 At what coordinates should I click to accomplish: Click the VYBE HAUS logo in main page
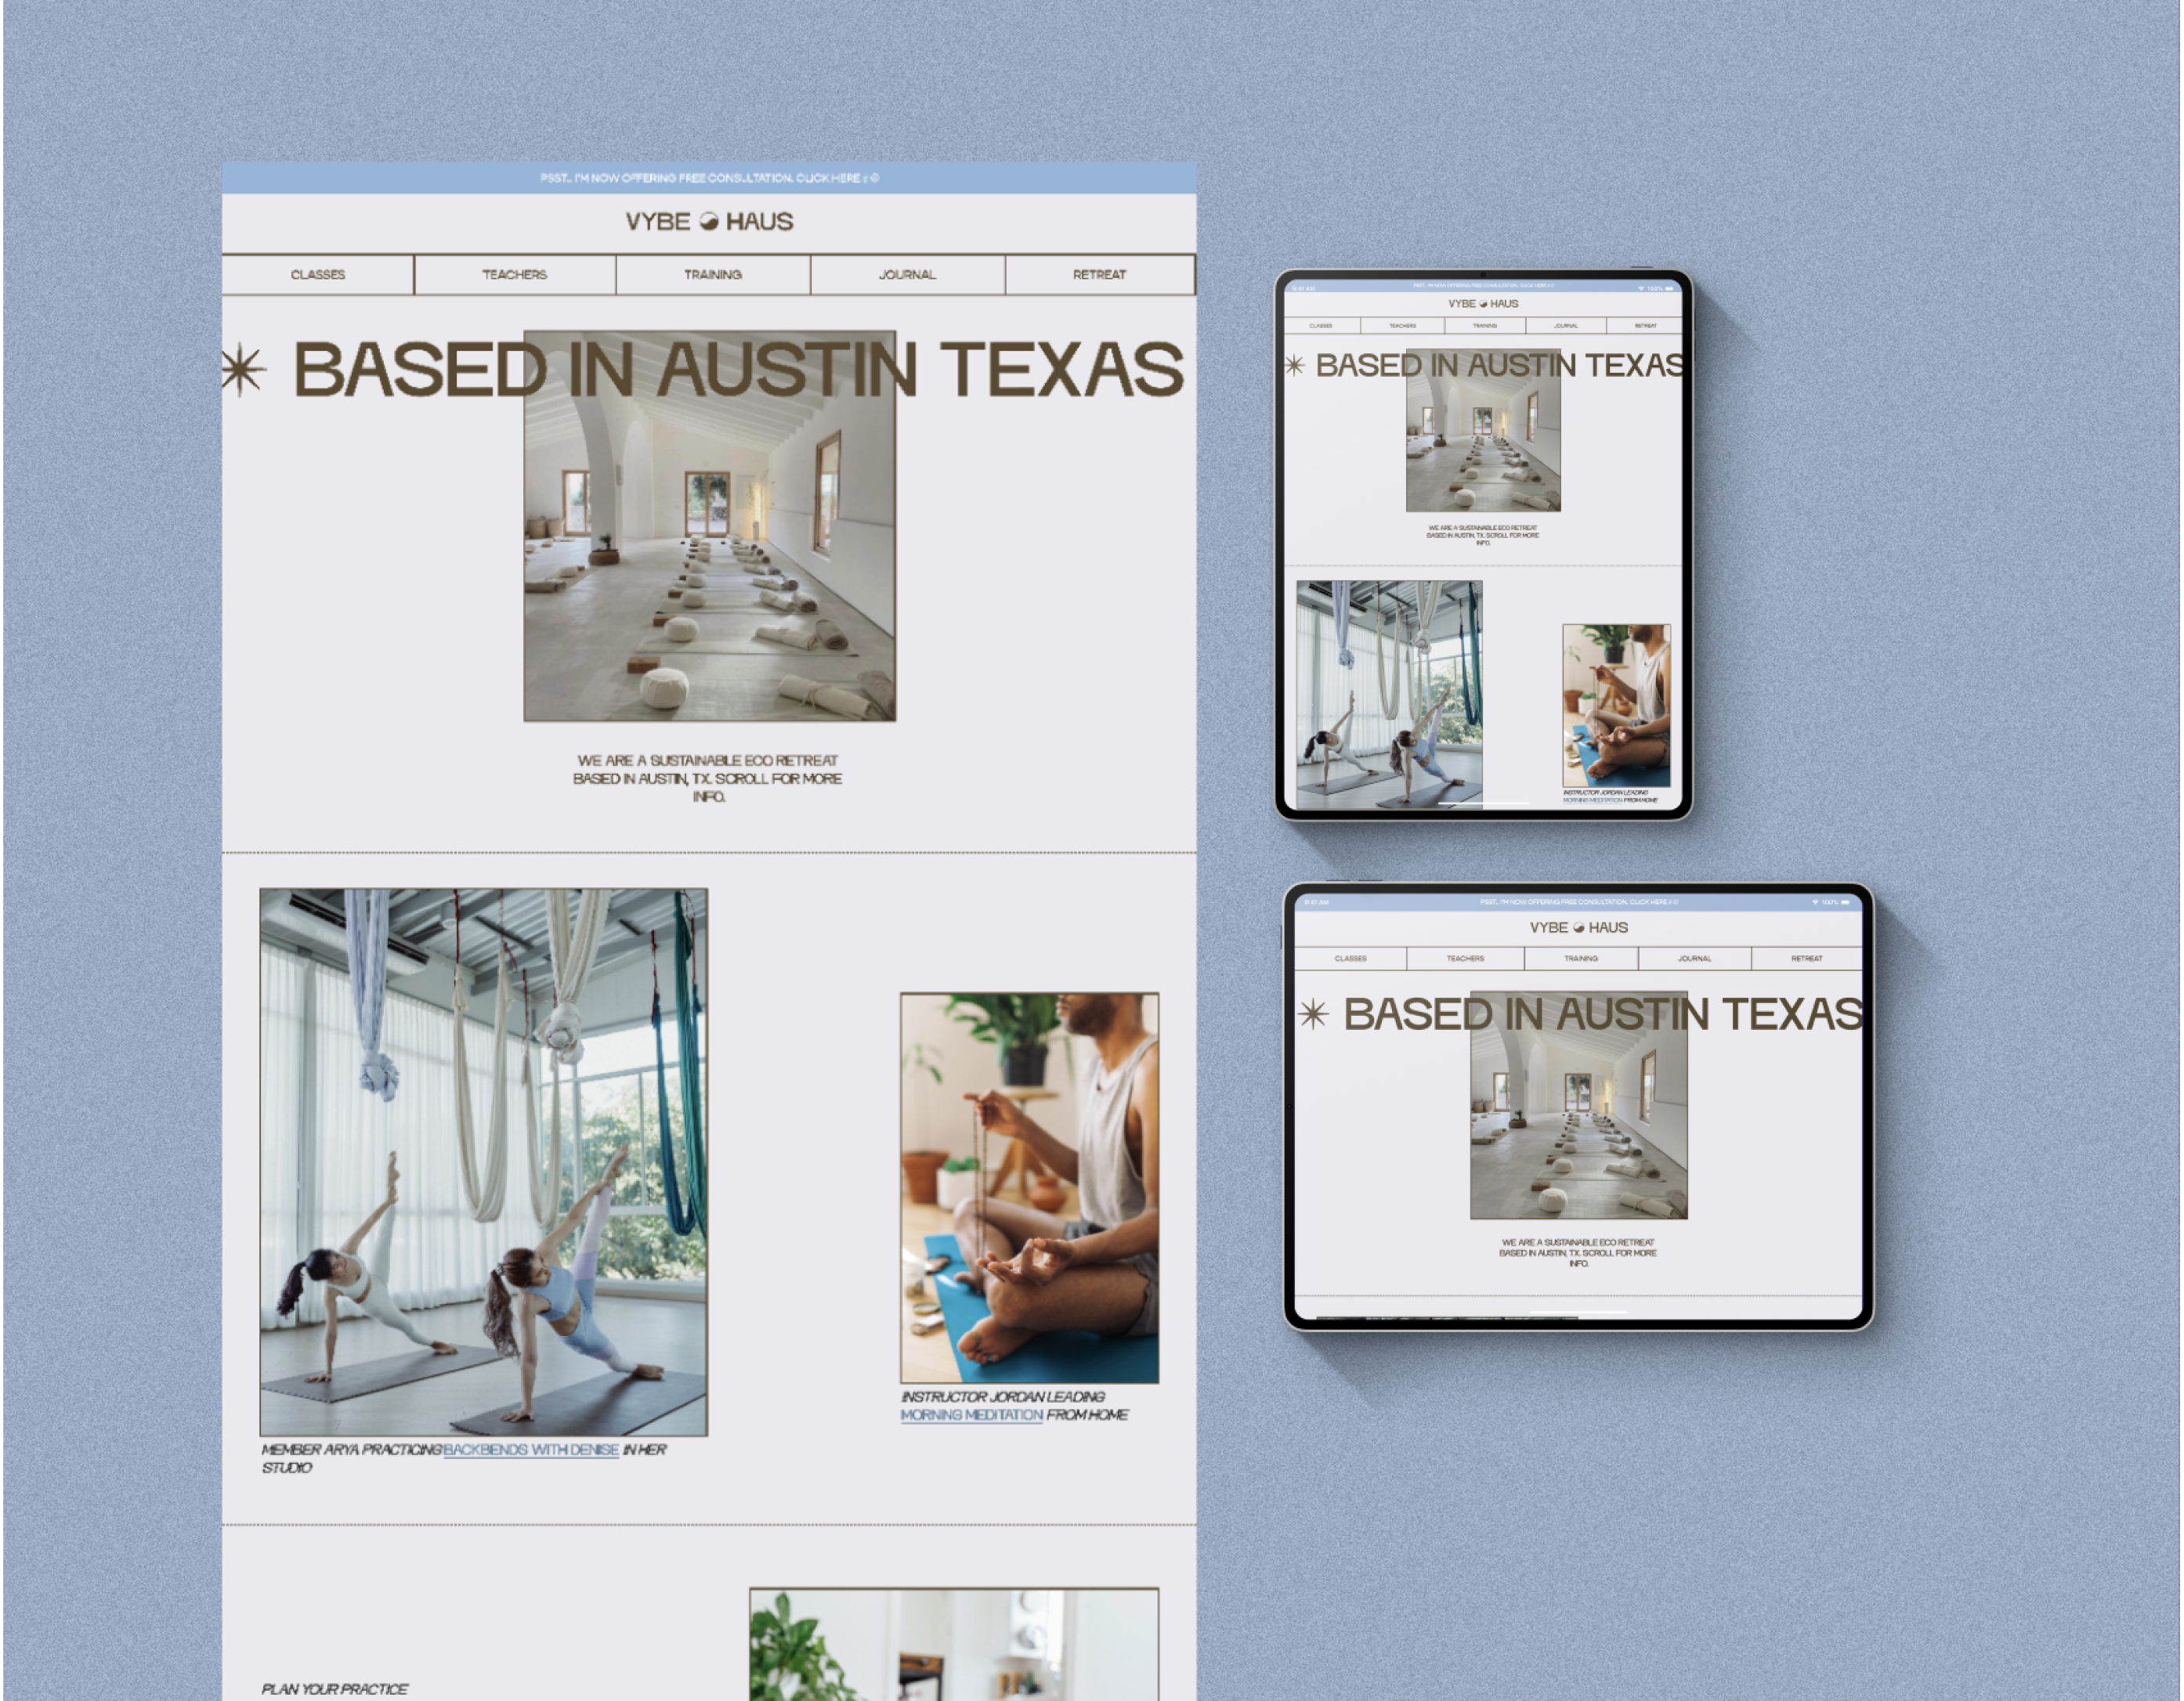(709, 222)
